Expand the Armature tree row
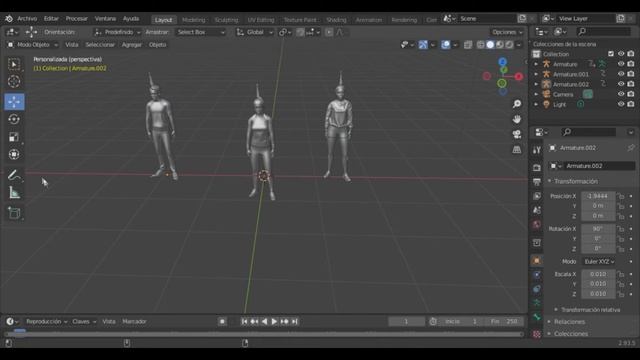This screenshot has width=640, height=360. [x=536, y=64]
